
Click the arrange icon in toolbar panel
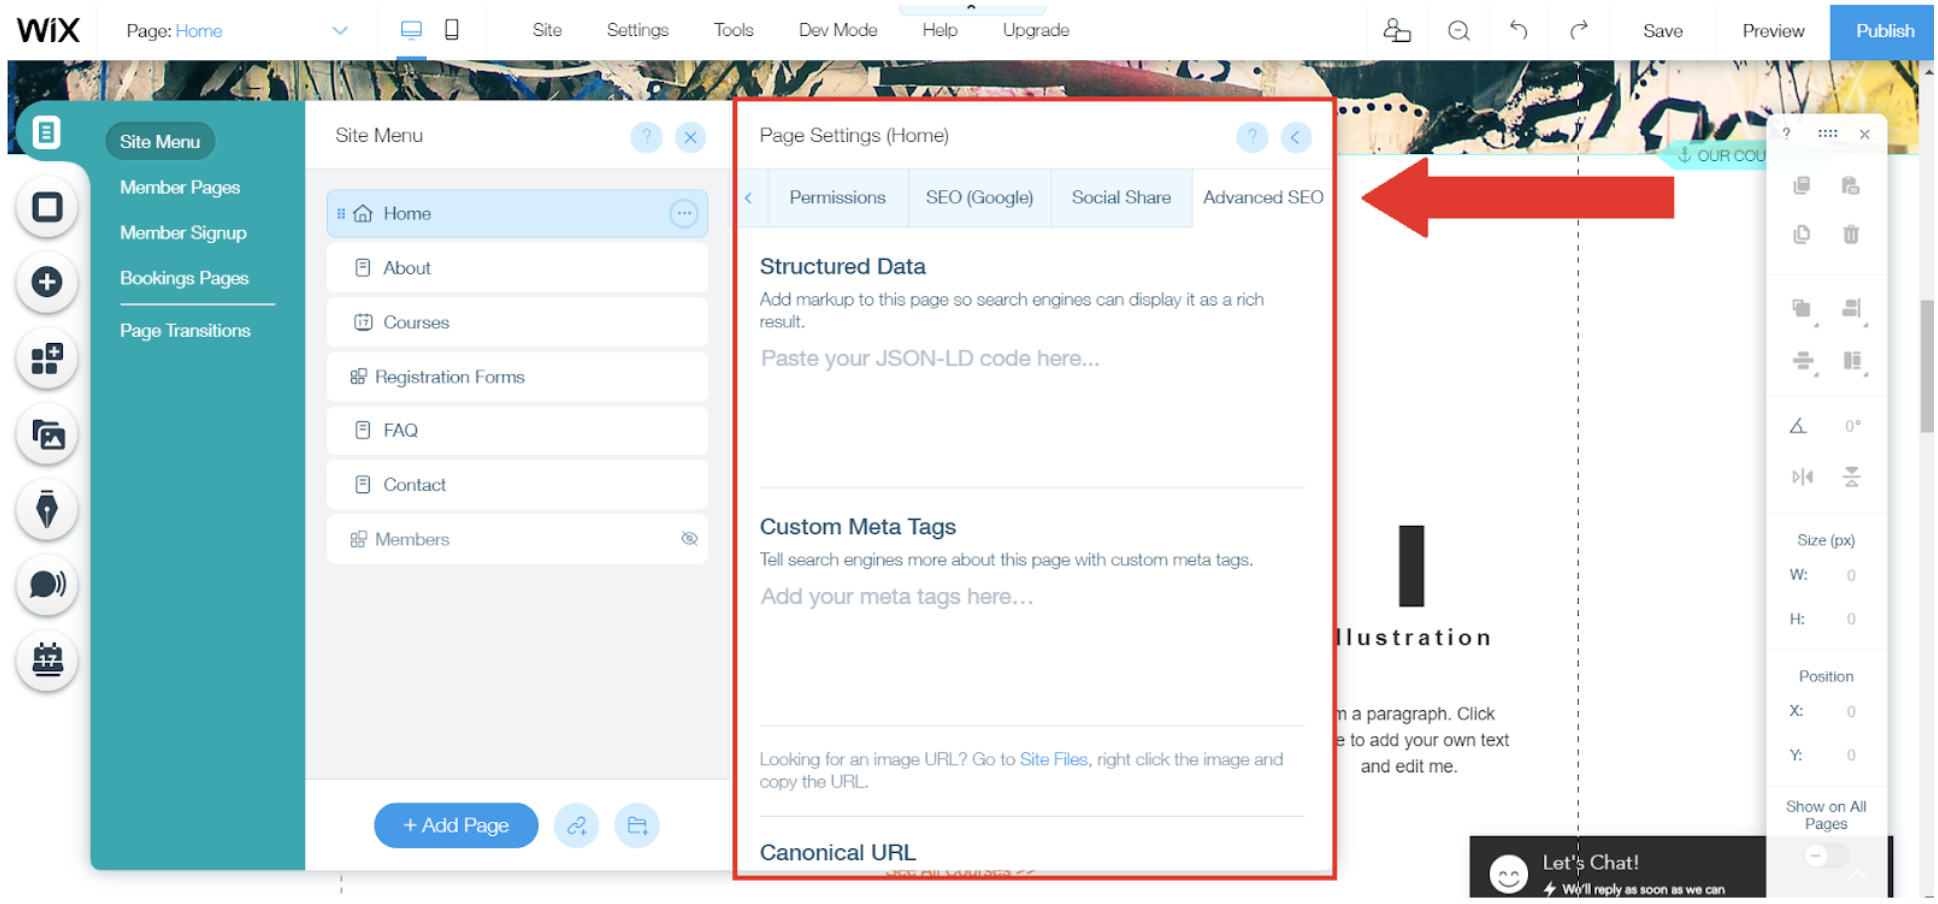point(1802,309)
